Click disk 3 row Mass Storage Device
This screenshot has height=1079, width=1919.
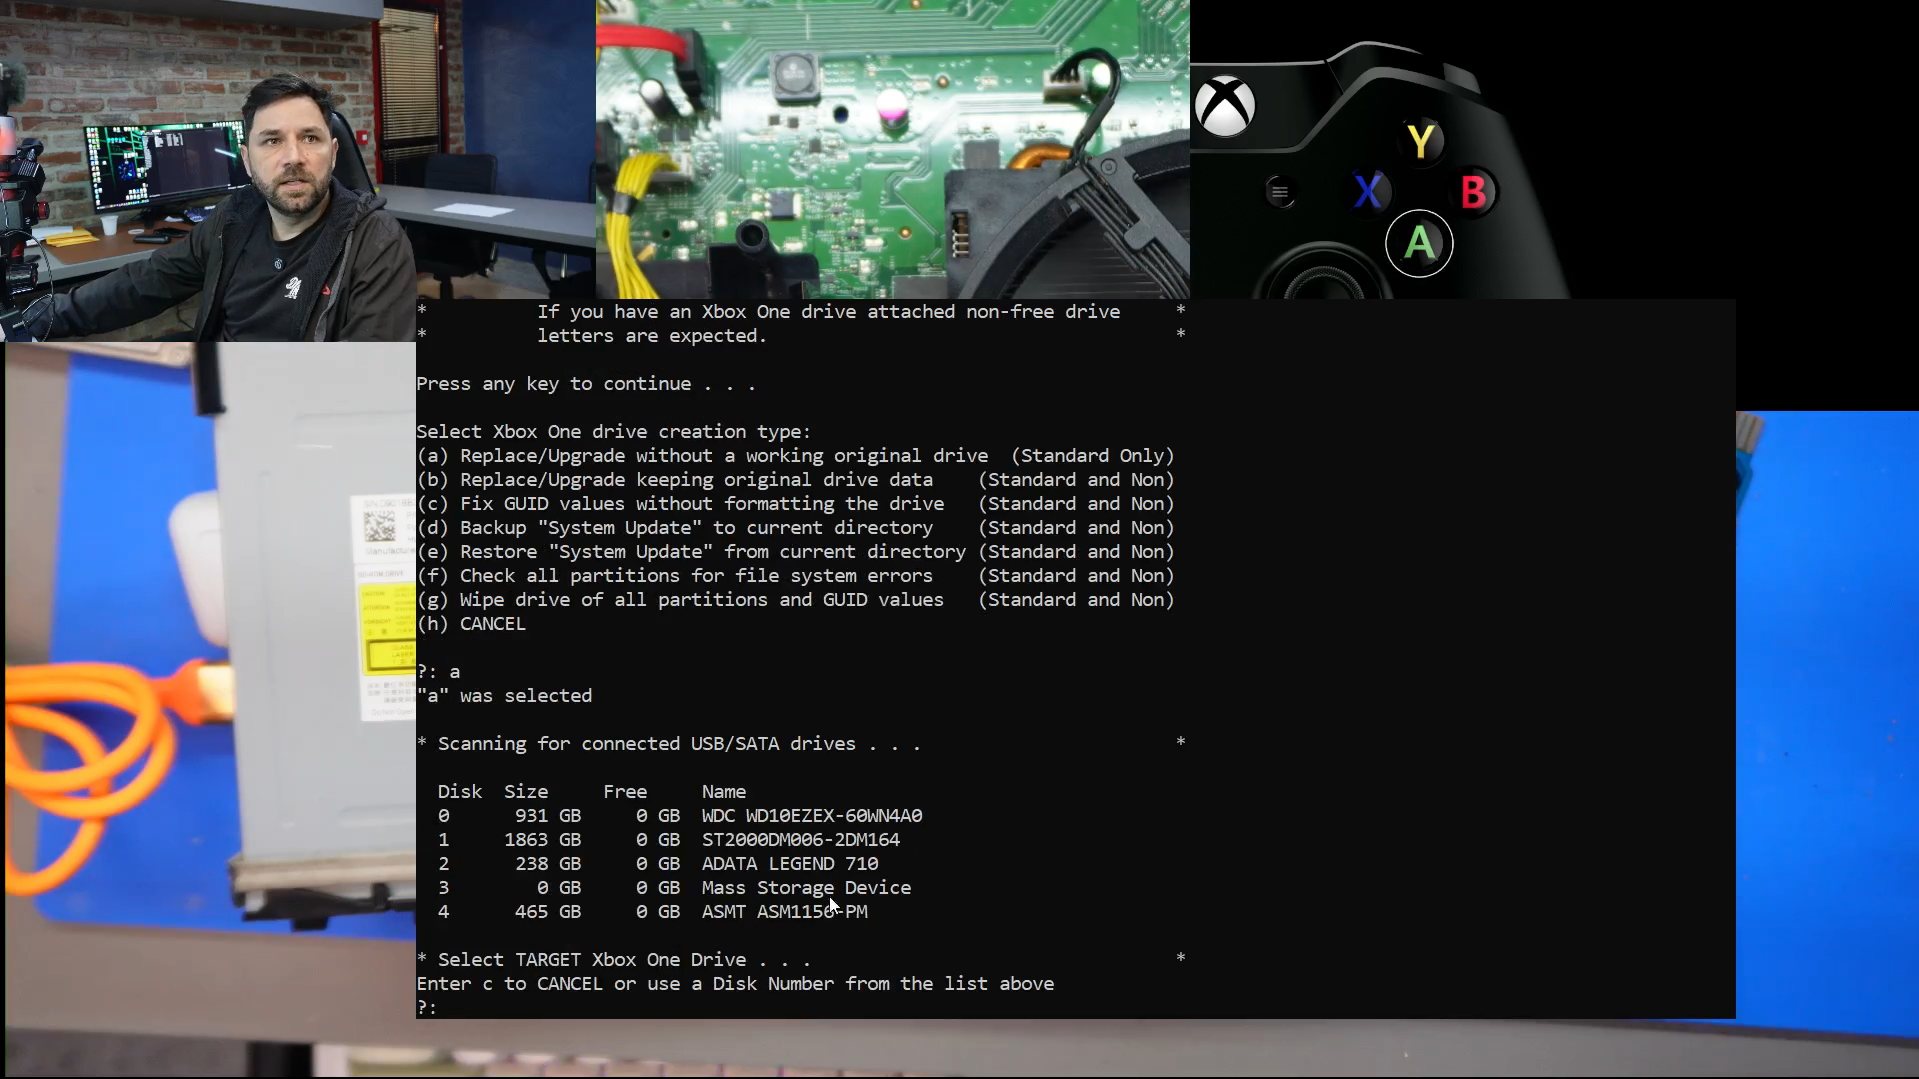[x=674, y=888]
